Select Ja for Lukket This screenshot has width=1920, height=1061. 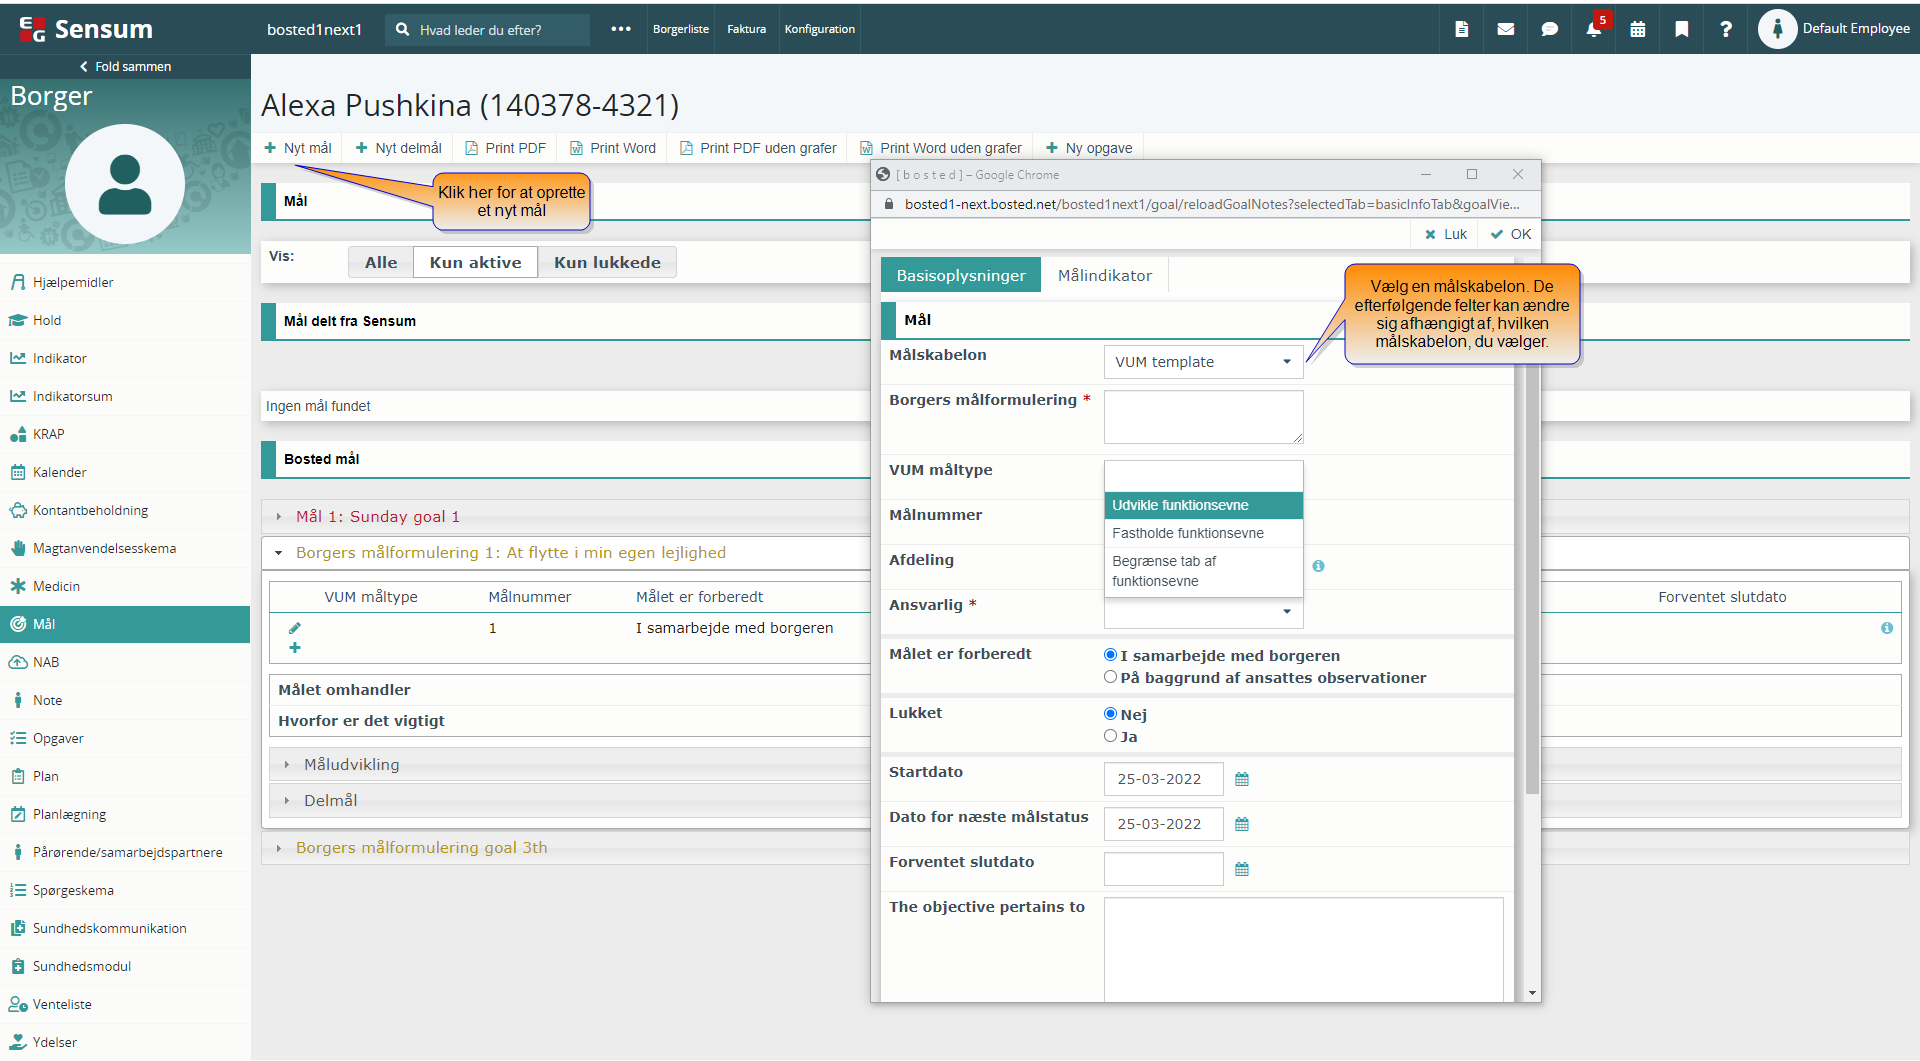click(x=1110, y=736)
